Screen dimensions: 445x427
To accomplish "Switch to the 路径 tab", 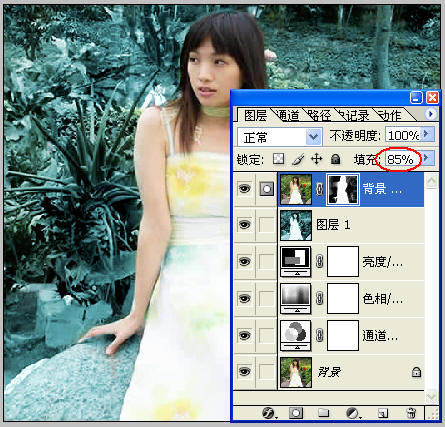I will point(319,115).
